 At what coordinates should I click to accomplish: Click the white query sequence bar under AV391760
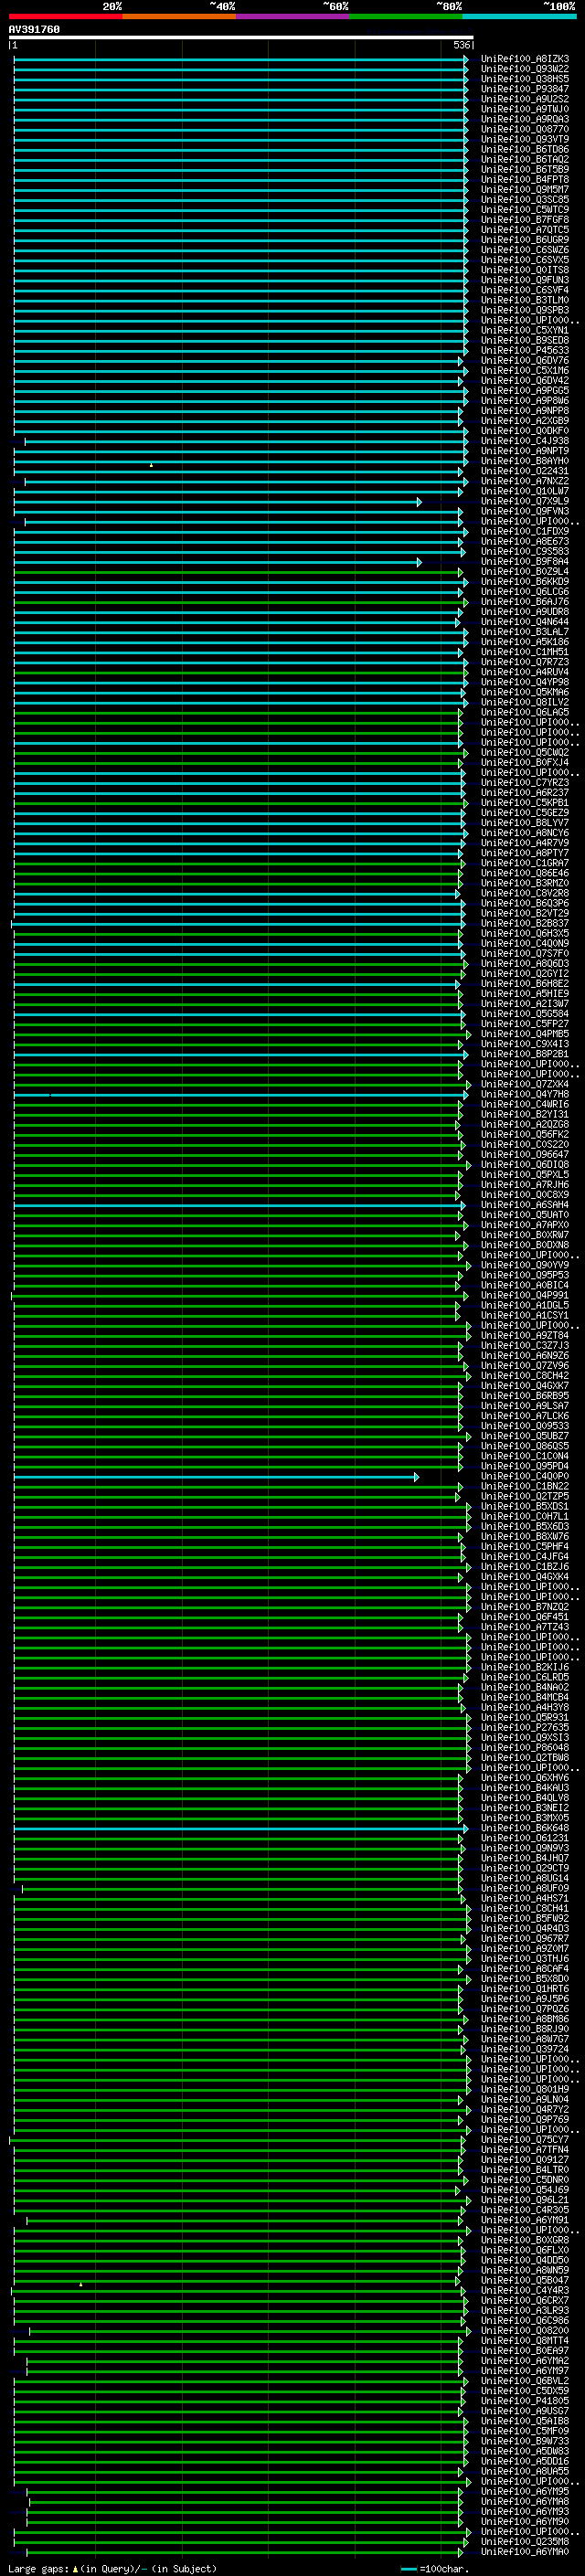(x=241, y=37)
